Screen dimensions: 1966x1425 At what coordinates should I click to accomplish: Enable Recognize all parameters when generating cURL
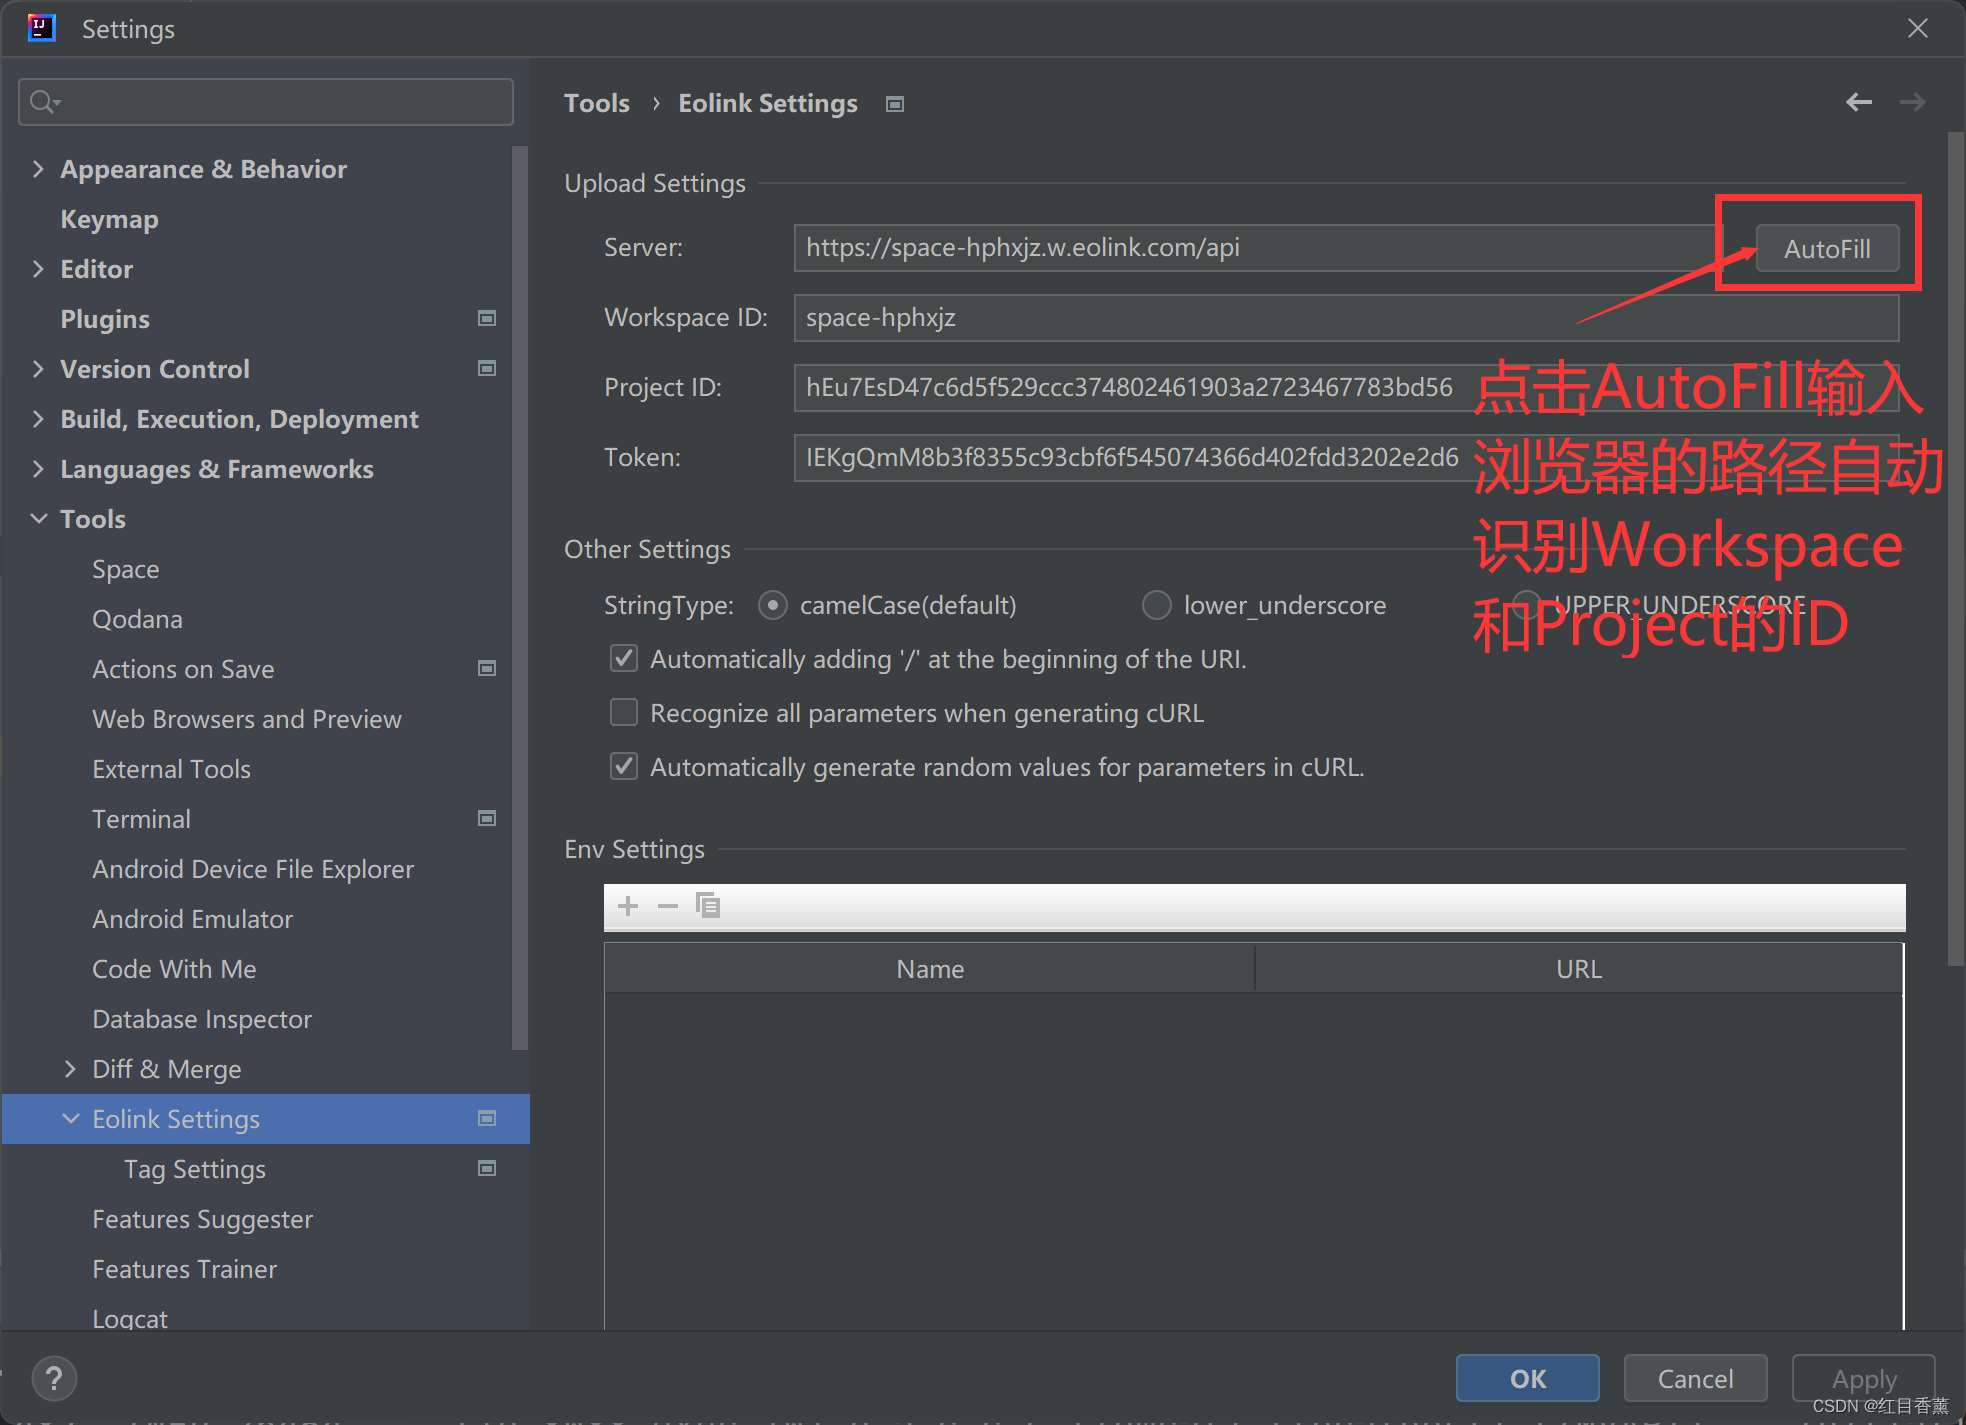pyautogui.click(x=623, y=712)
